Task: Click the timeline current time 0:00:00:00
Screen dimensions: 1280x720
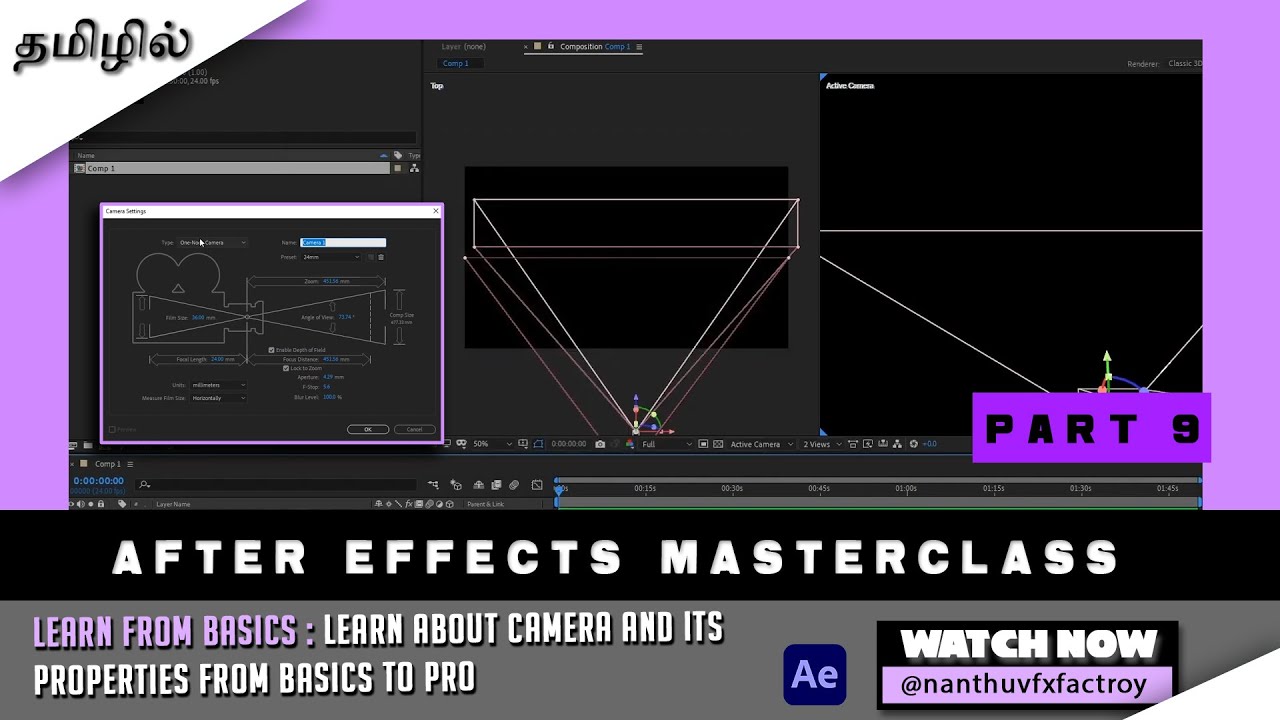Action: pos(98,481)
